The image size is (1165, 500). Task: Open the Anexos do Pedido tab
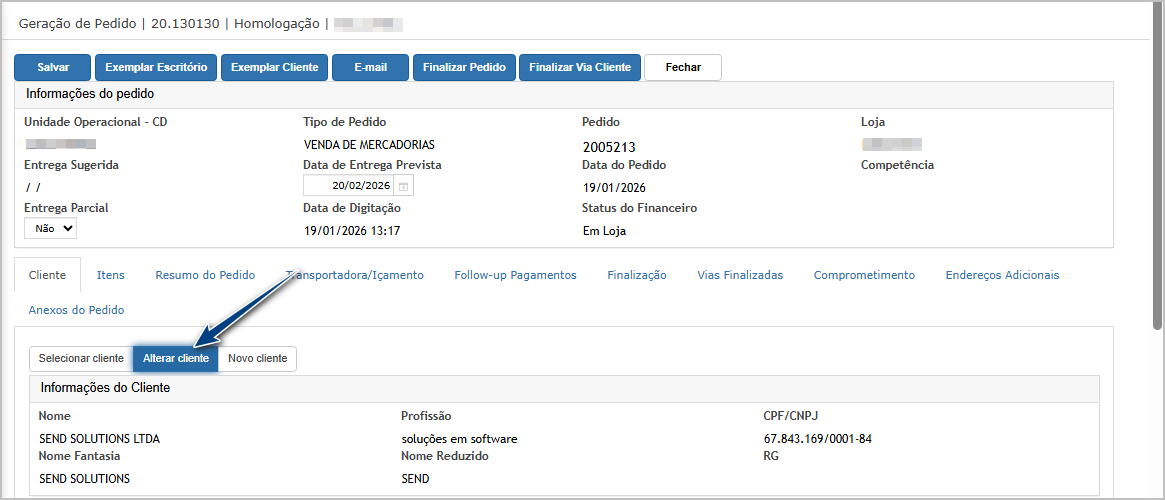[76, 310]
